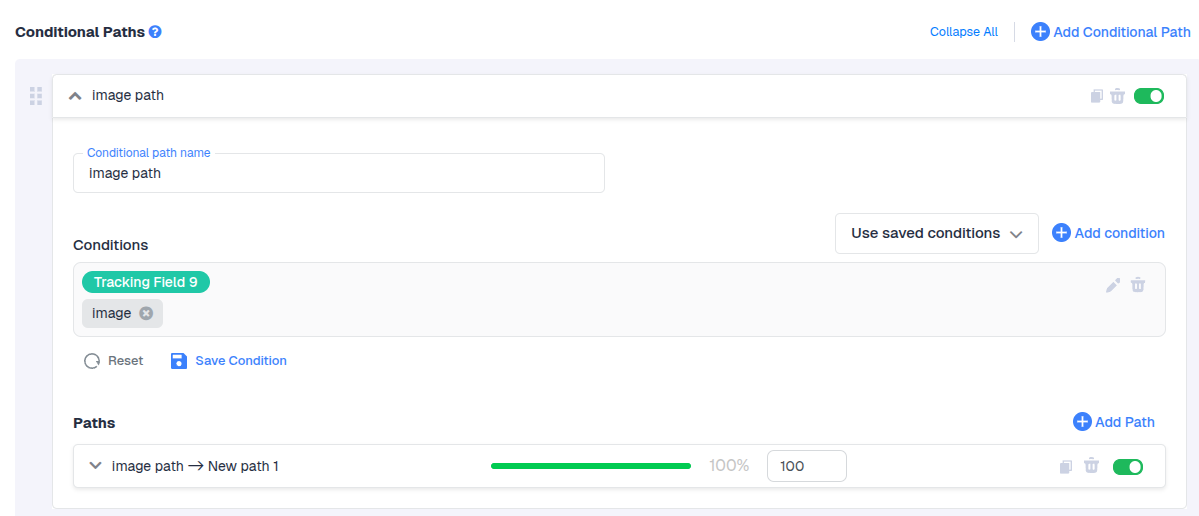
Task: Edit the Tracking Field 9 condition
Action: (x=1113, y=285)
